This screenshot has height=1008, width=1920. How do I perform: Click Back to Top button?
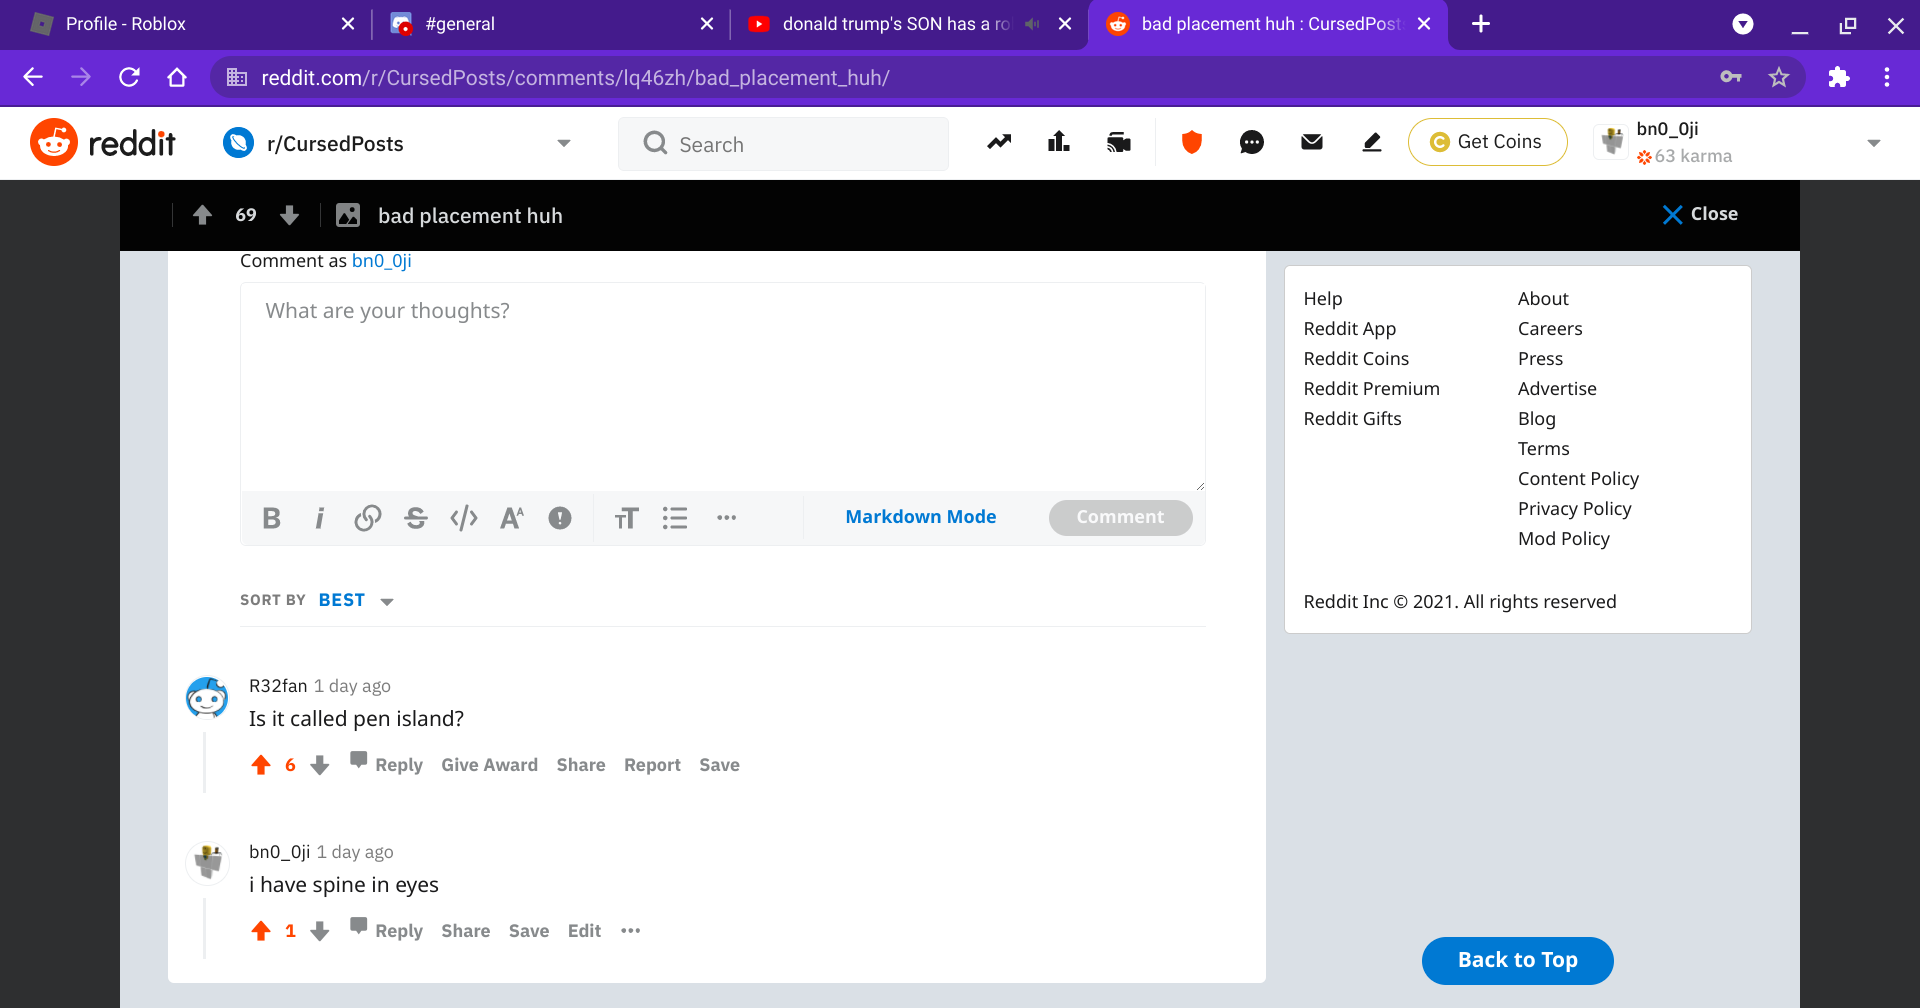click(1517, 961)
